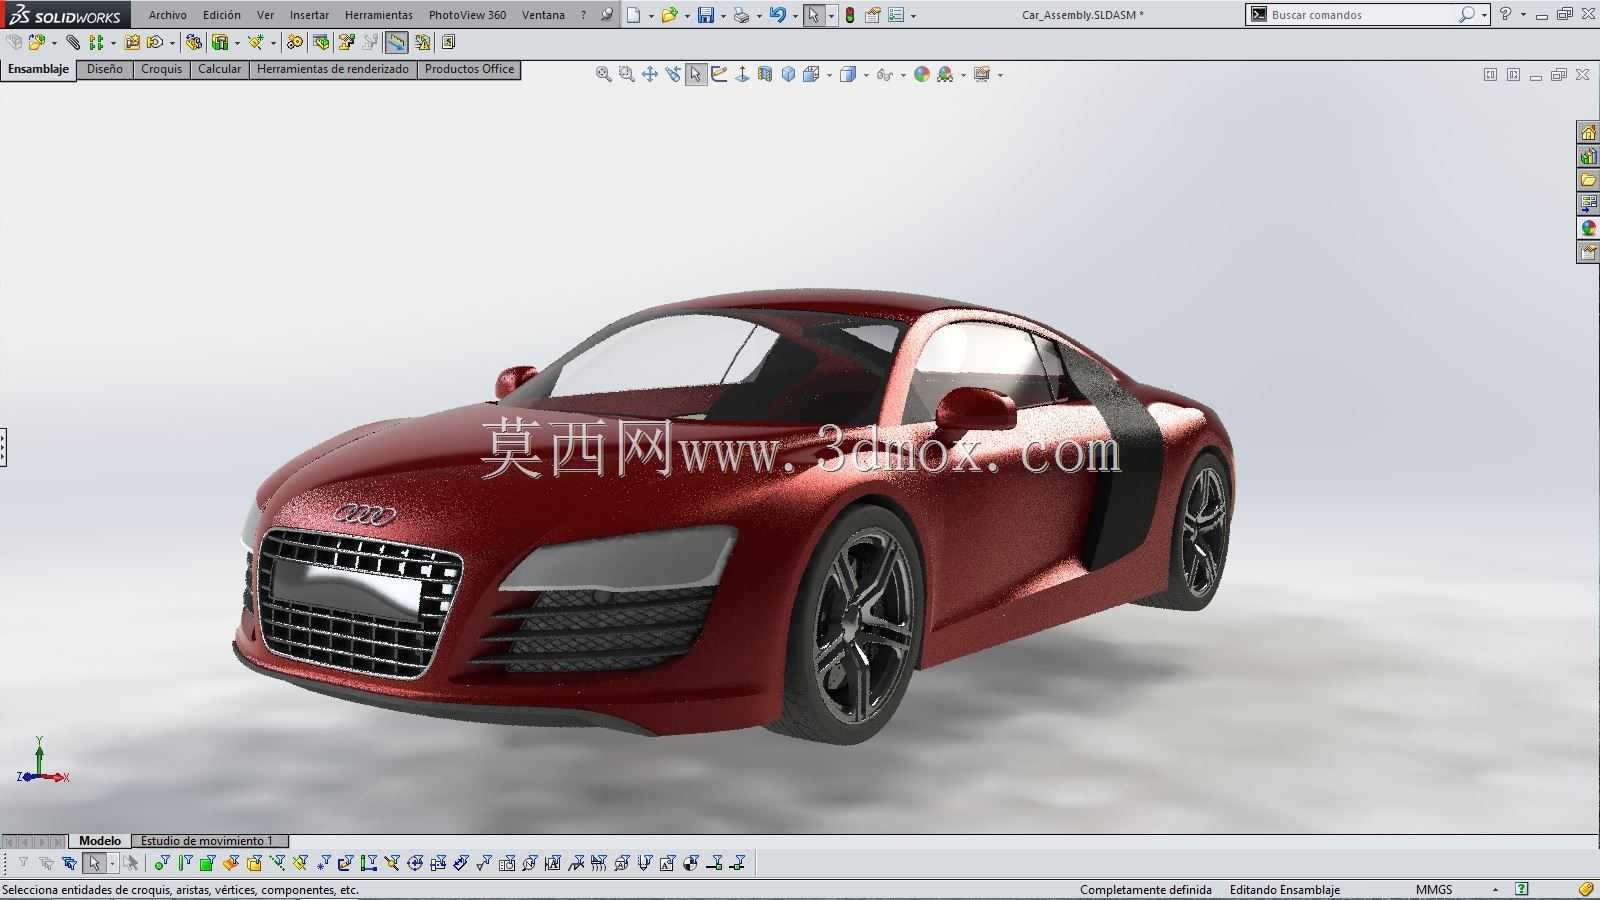Click the Open file folder icon
The image size is (1600, 900).
tap(670, 15)
